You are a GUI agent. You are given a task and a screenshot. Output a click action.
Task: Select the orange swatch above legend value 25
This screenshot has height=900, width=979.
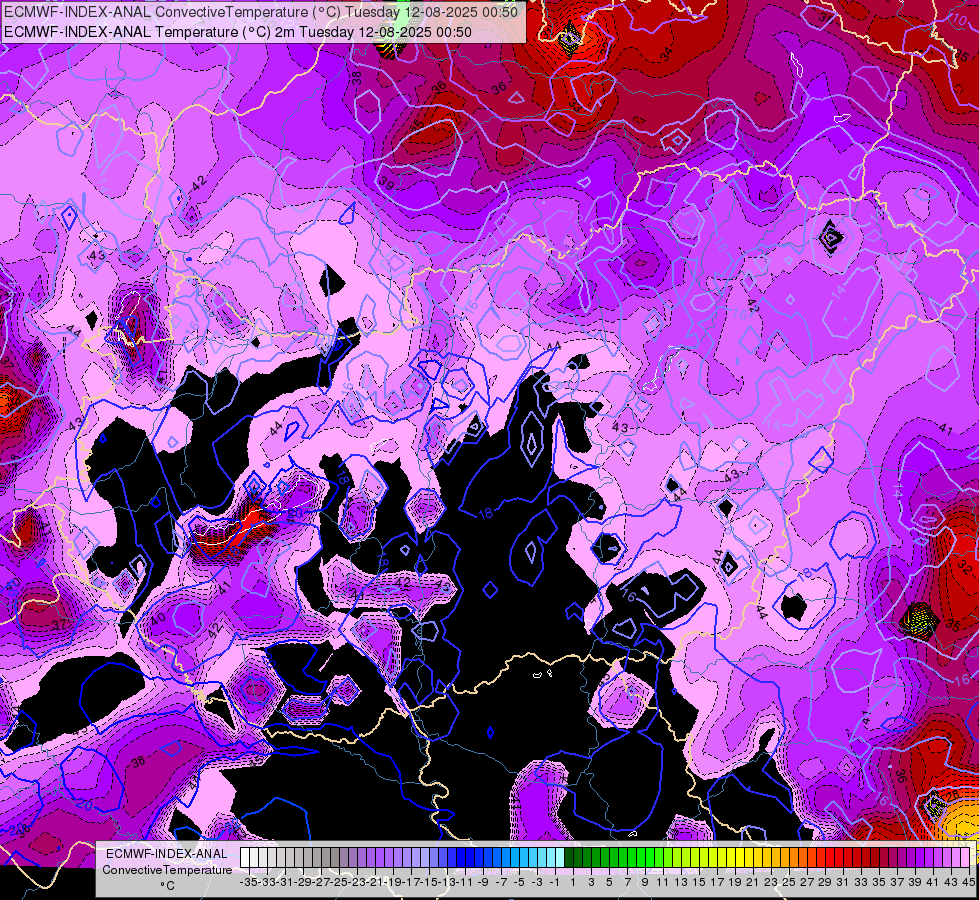[x=785, y=858]
